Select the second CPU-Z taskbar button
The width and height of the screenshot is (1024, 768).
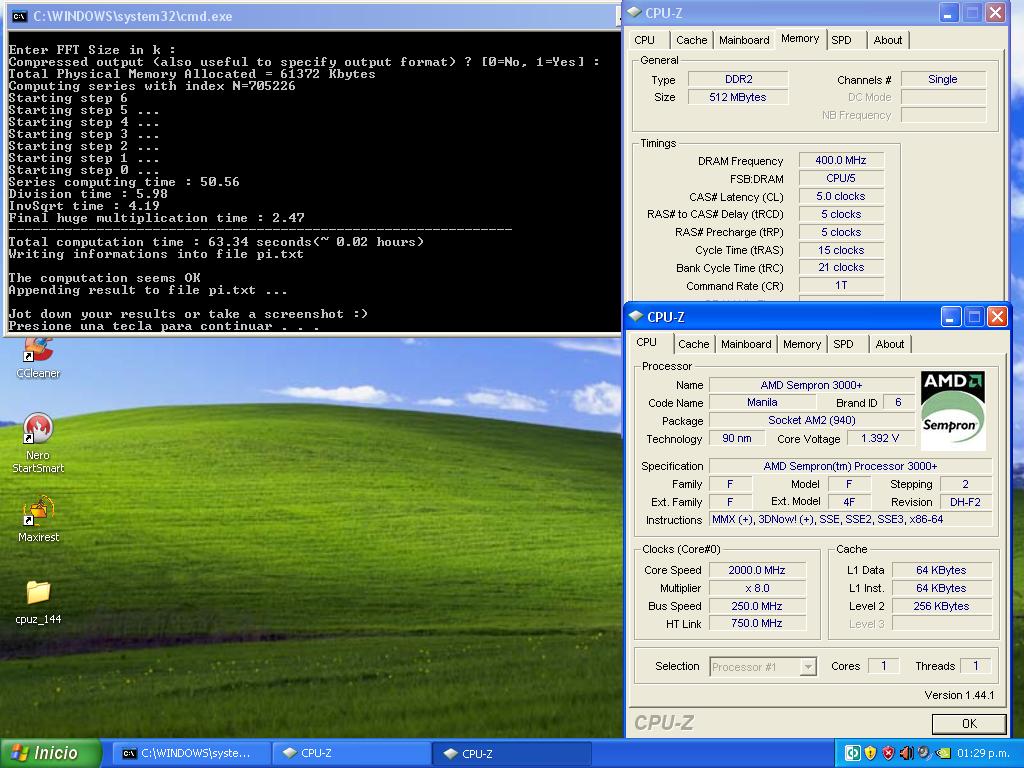coord(512,753)
